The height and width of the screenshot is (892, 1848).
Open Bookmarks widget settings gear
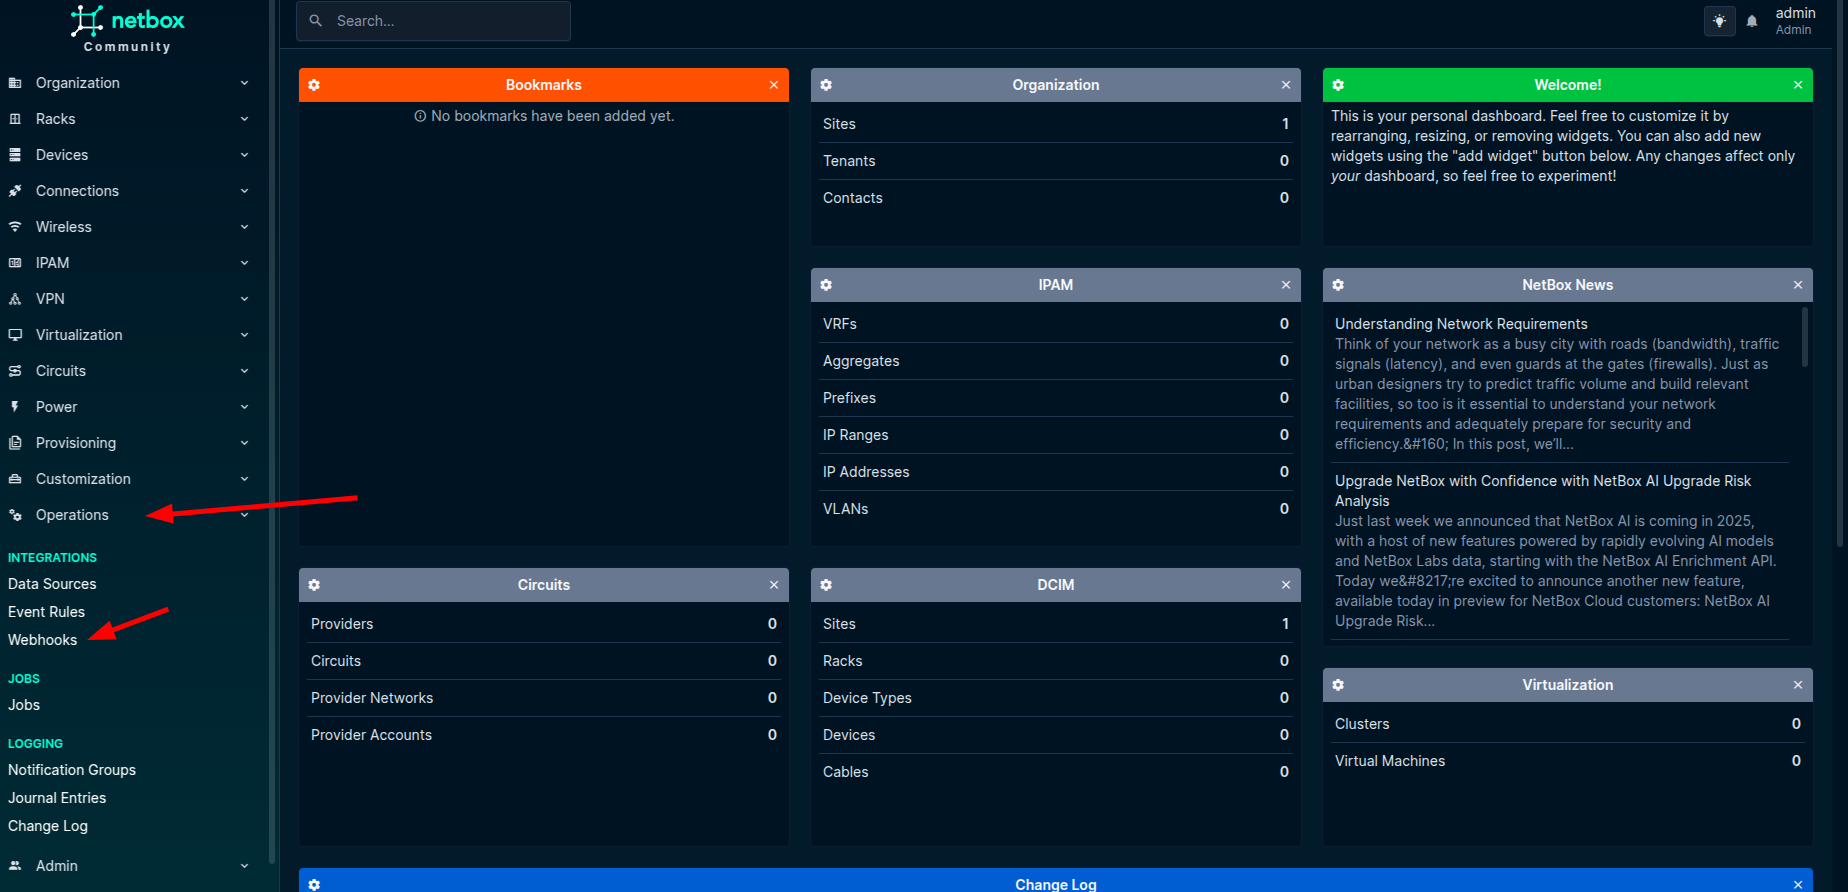314,85
